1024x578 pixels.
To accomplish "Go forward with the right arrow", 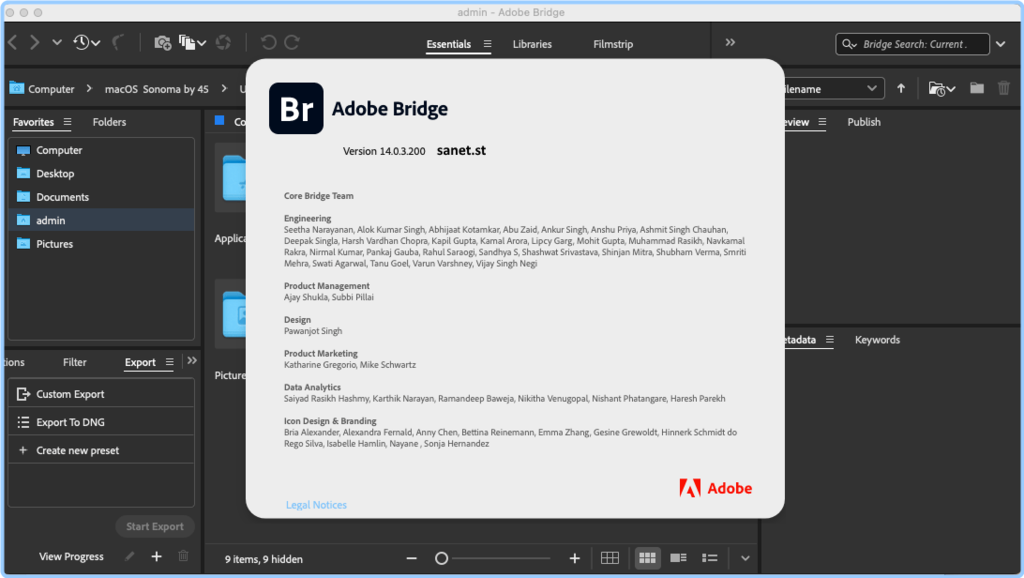I will tap(35, 42).
